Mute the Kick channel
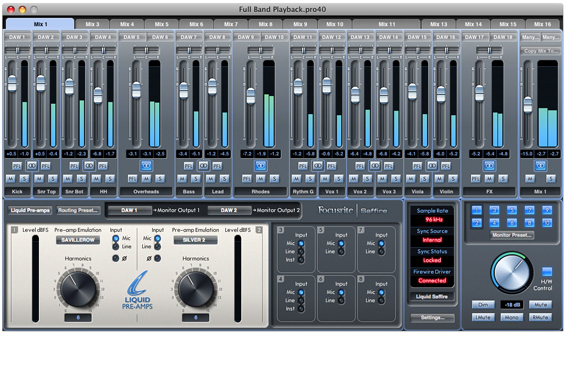The width and height of the screenshot is (566, 369). click(10, 179)
